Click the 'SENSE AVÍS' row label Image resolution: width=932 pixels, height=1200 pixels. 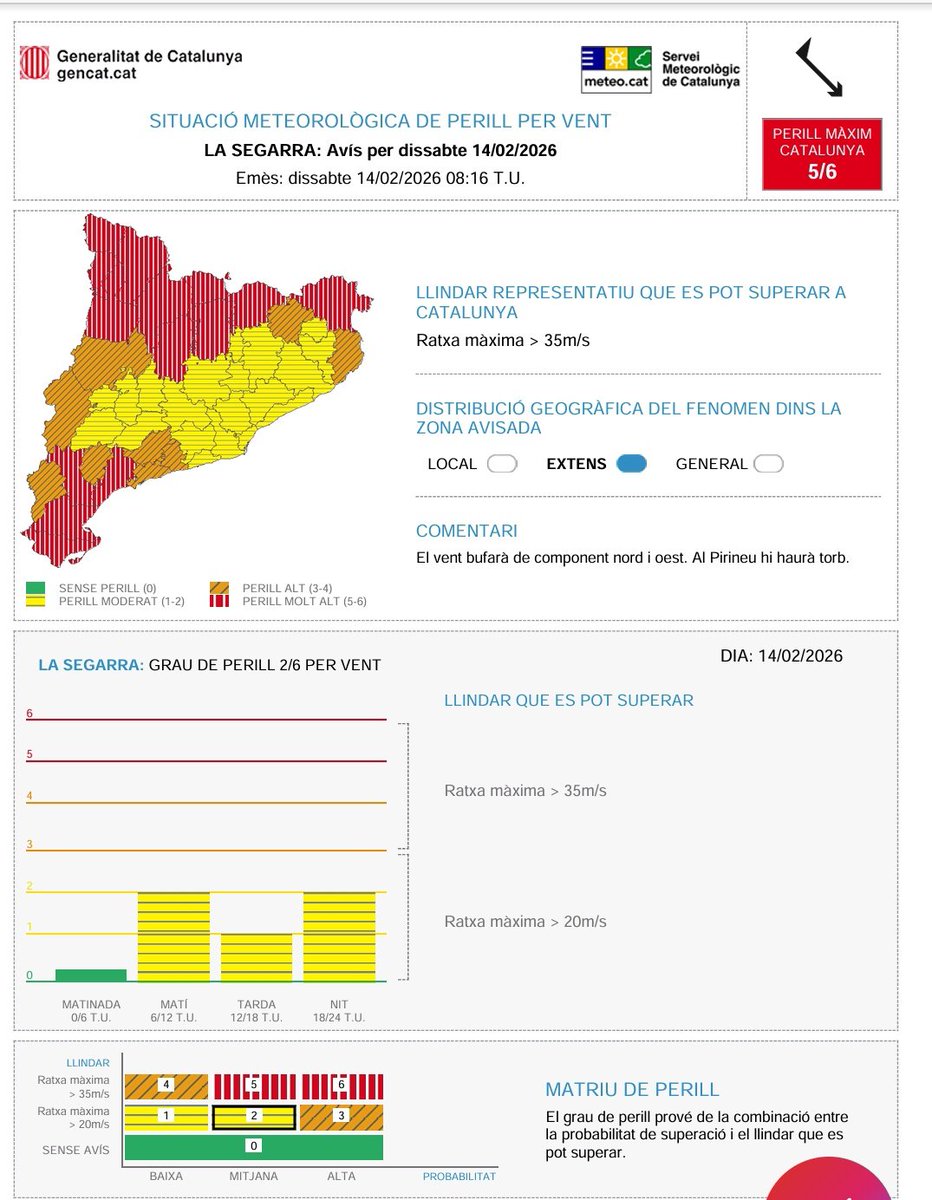tap(76, 1150)
